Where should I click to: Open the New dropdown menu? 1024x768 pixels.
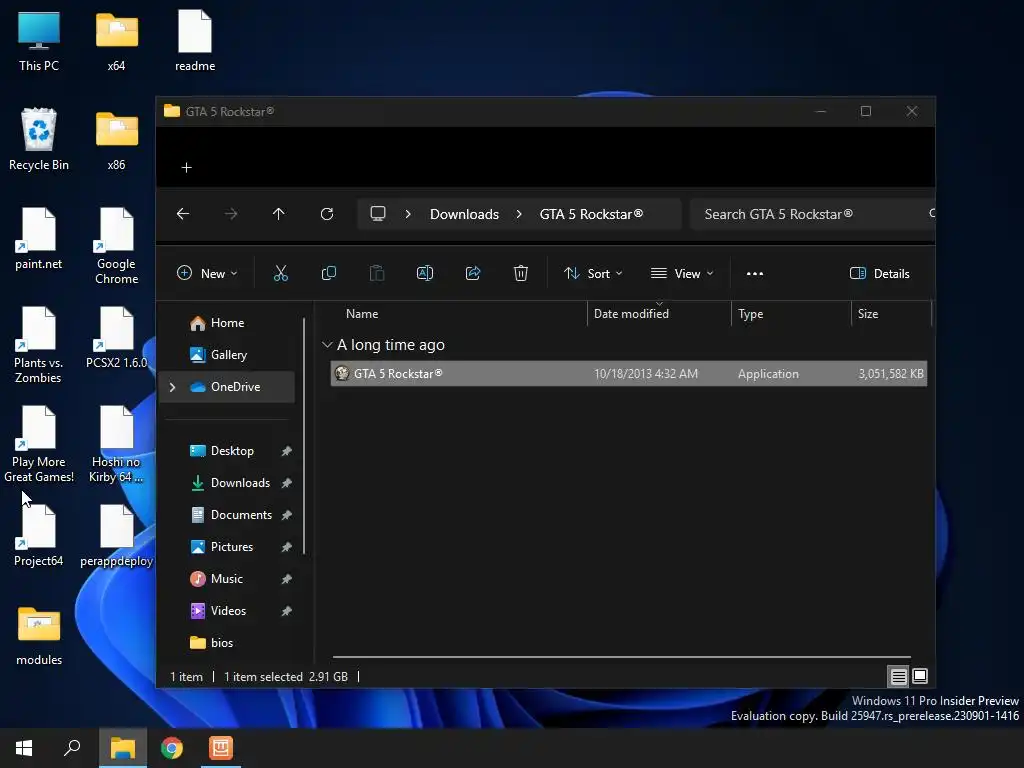coord(207,274)
